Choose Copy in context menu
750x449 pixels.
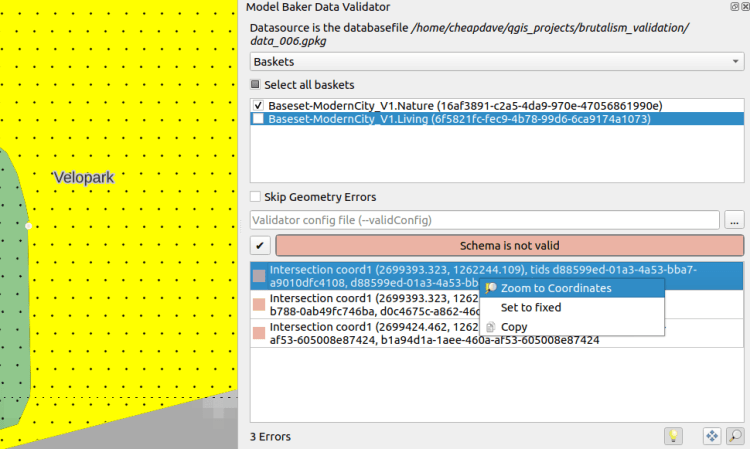coord(572,327)
